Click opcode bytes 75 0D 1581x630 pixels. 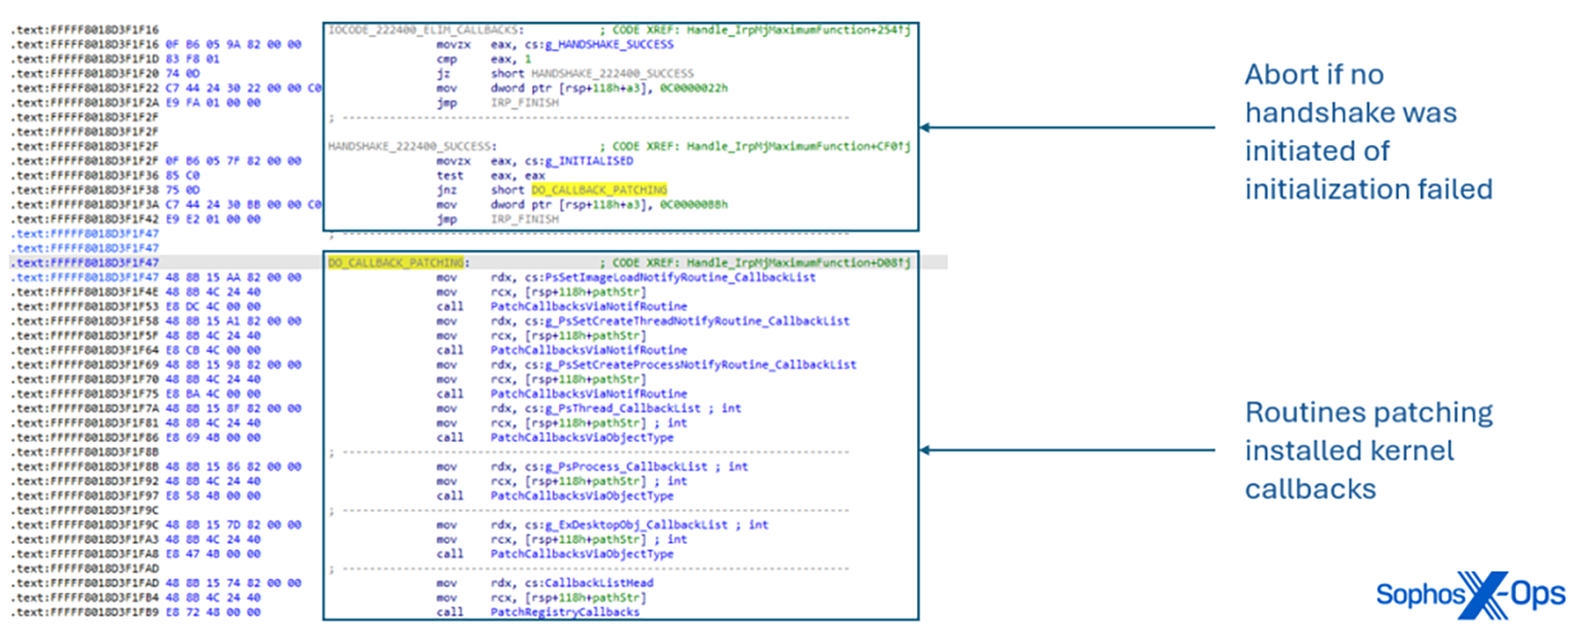[182, 189]
